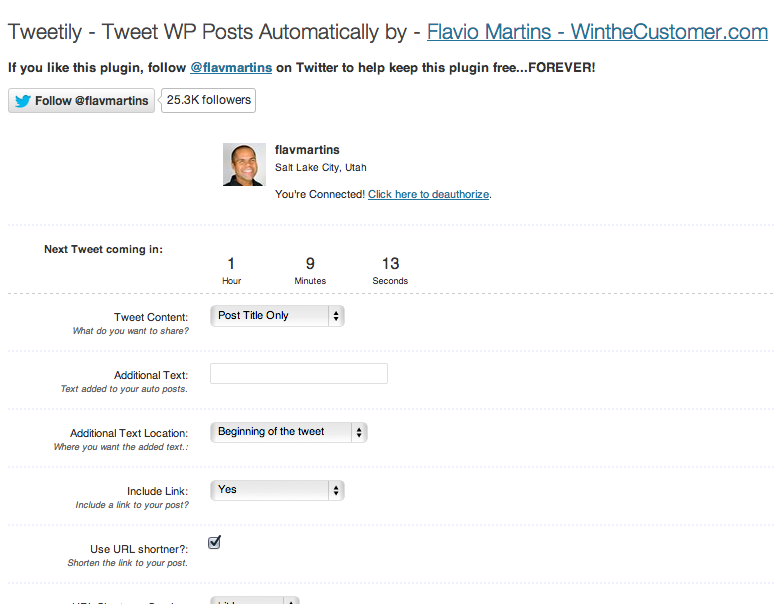Expand the Additional Text Location dropdown

tap(289, 432)
